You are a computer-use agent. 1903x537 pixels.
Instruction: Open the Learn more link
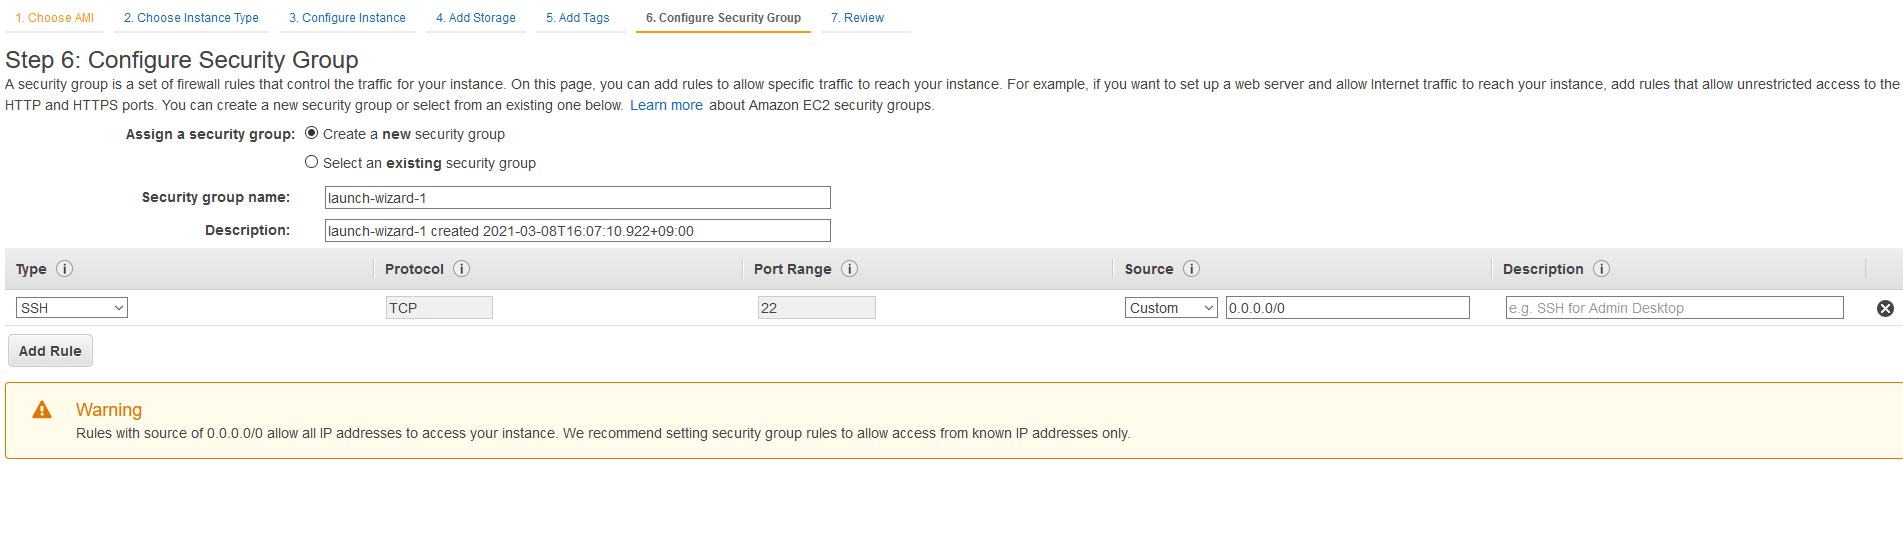click(x=666, y=105)
